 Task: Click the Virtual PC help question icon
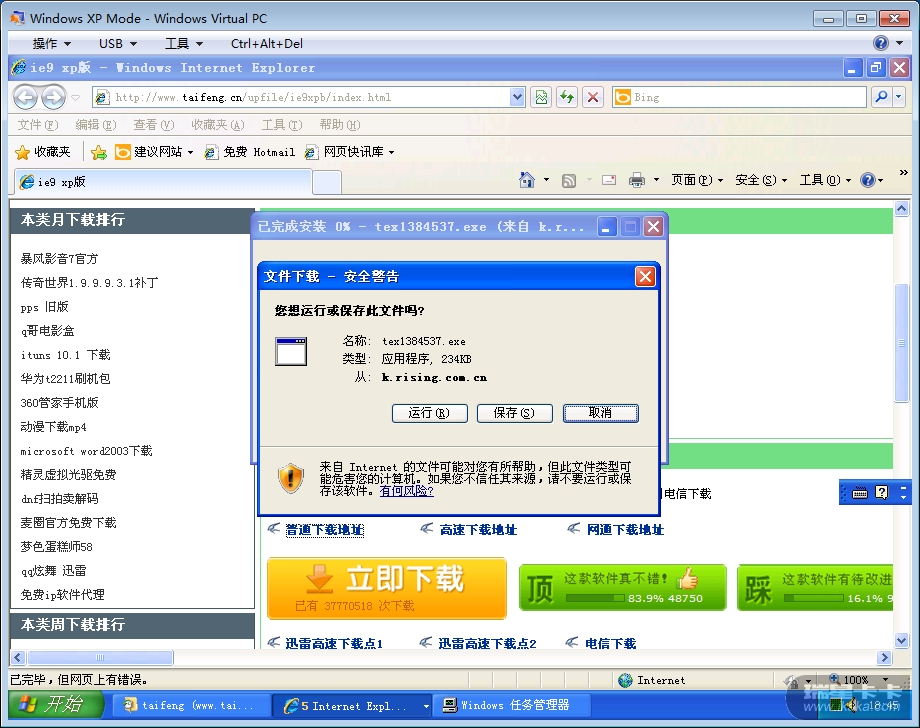point(881,43)
